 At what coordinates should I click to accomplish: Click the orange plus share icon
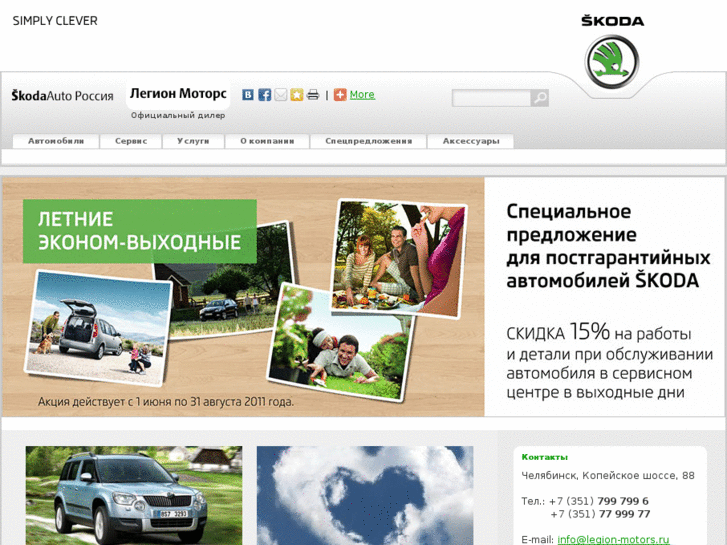pyautogui.click(x=340, y=95)
